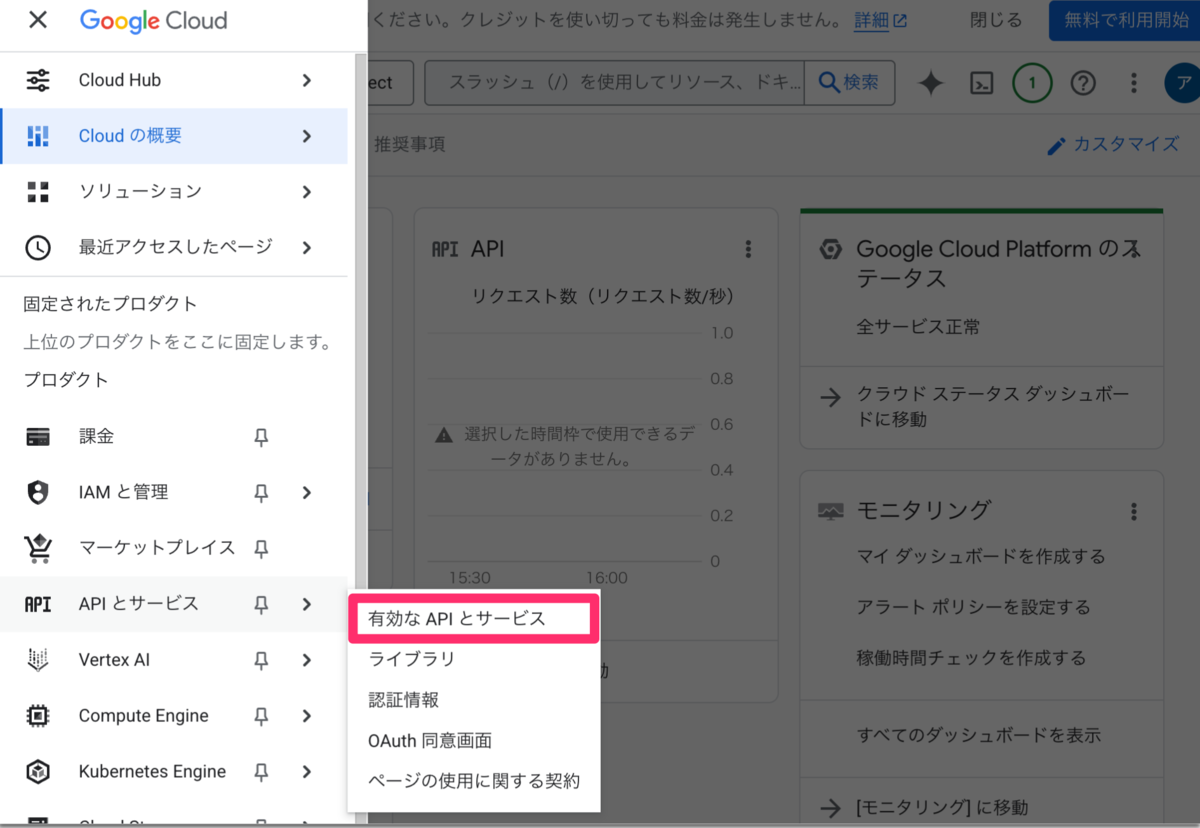Expand the Cloud の概要 chevron
This screenshot has width=1200, height=828.
307,136
